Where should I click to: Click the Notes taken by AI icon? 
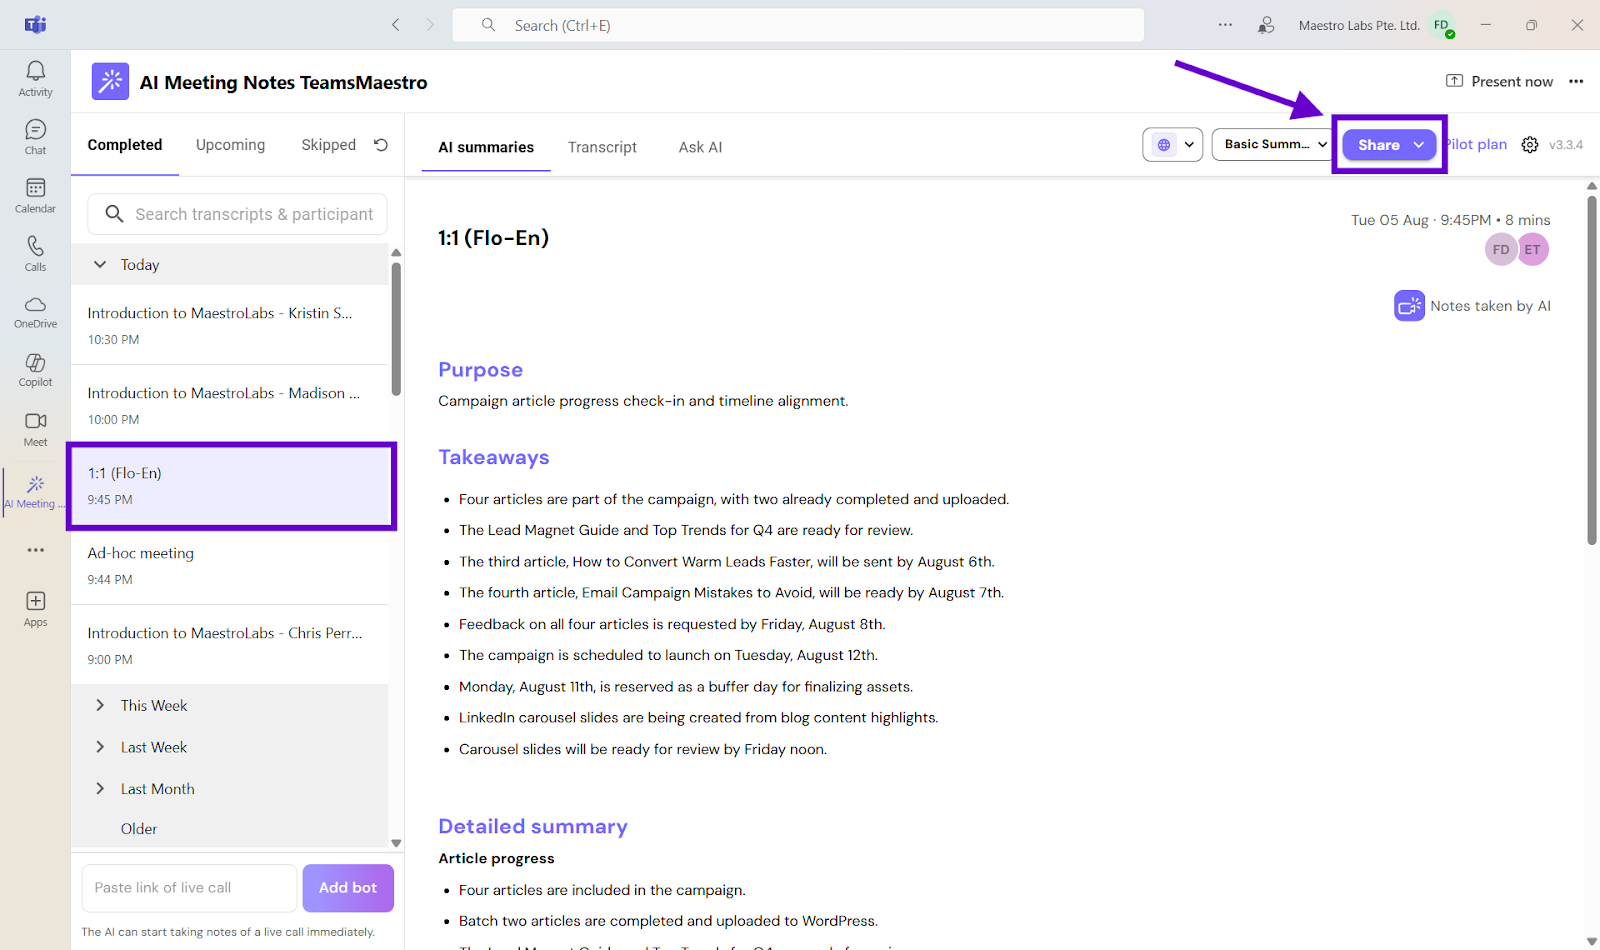pos(1409,306)
